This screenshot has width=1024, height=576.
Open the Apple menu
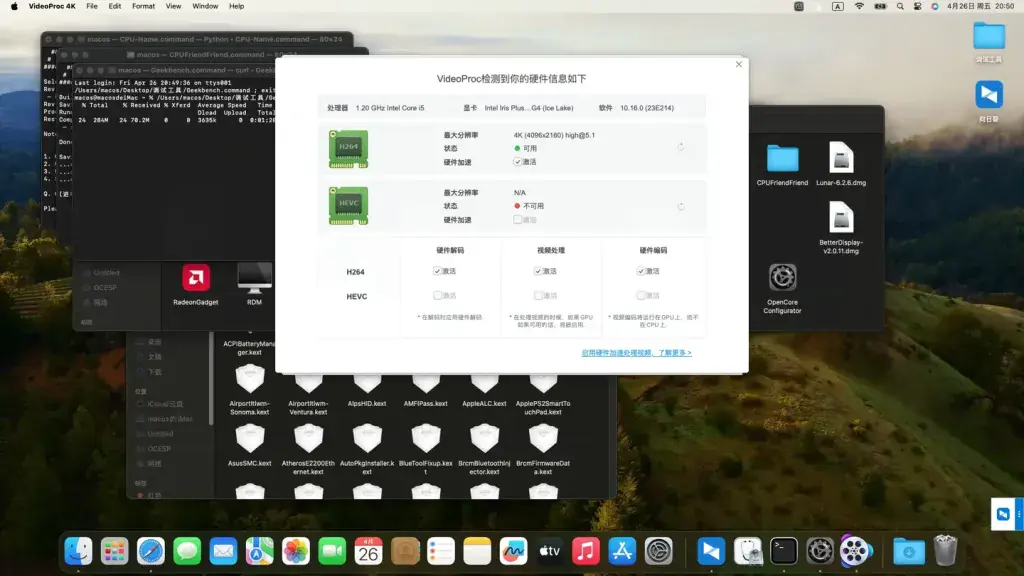point(14,6)
